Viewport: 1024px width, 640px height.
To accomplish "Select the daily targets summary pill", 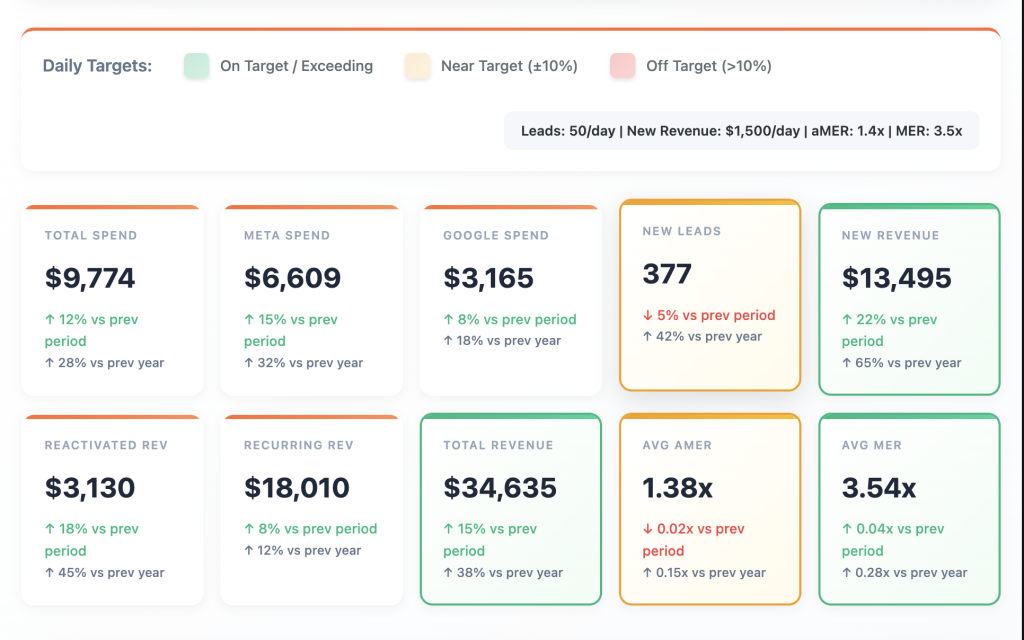I will coord(741,131).
